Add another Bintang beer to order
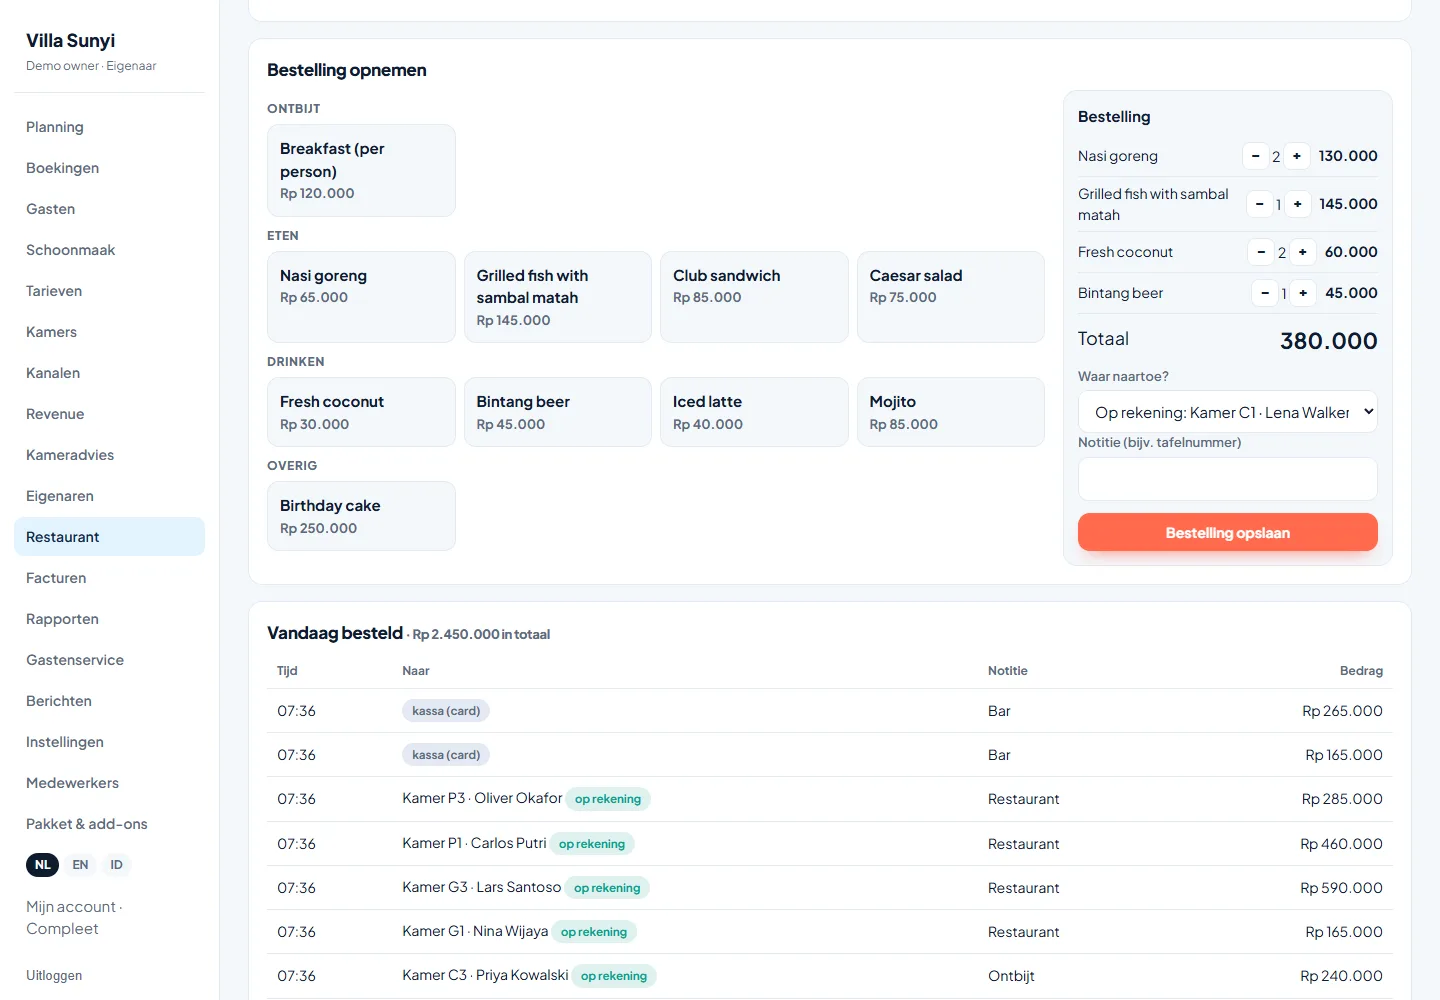Image resolution: width=1440 pixels, height=1000 pixels. pyautogui.click(x=1303, y=293)
